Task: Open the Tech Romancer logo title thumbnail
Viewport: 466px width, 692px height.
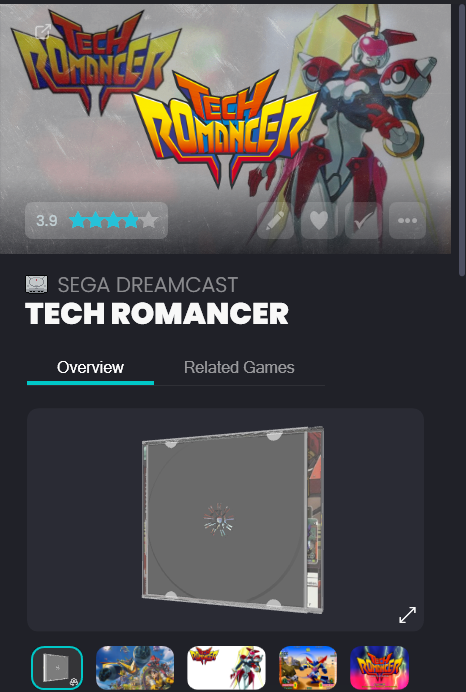Action: [380, 668]
